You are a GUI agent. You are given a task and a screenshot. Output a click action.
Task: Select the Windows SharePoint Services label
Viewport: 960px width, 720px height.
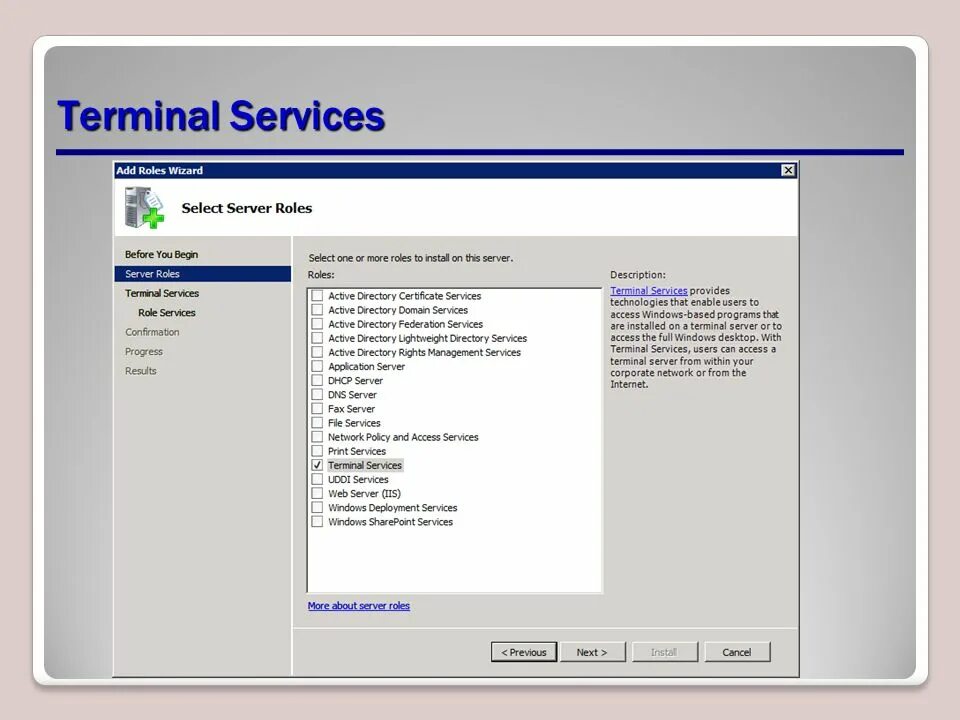[391, 522]
